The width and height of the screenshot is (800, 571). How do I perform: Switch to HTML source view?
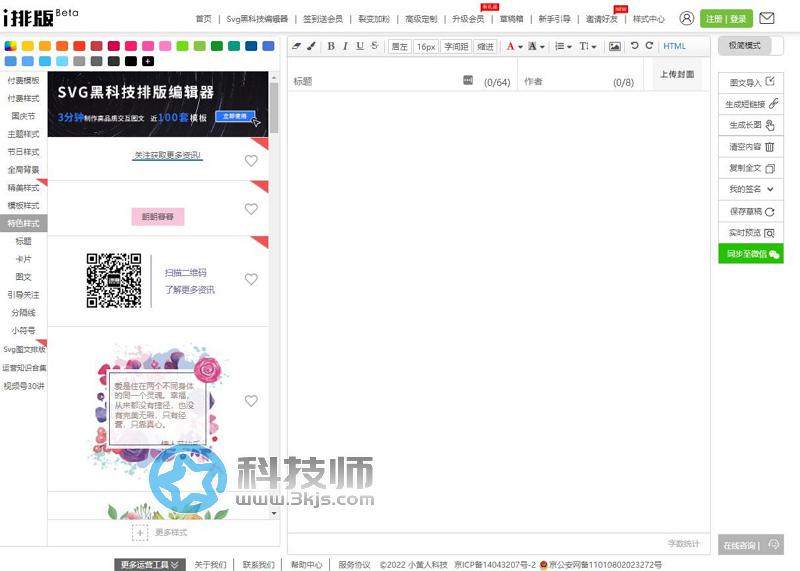(x=674, y=46)
